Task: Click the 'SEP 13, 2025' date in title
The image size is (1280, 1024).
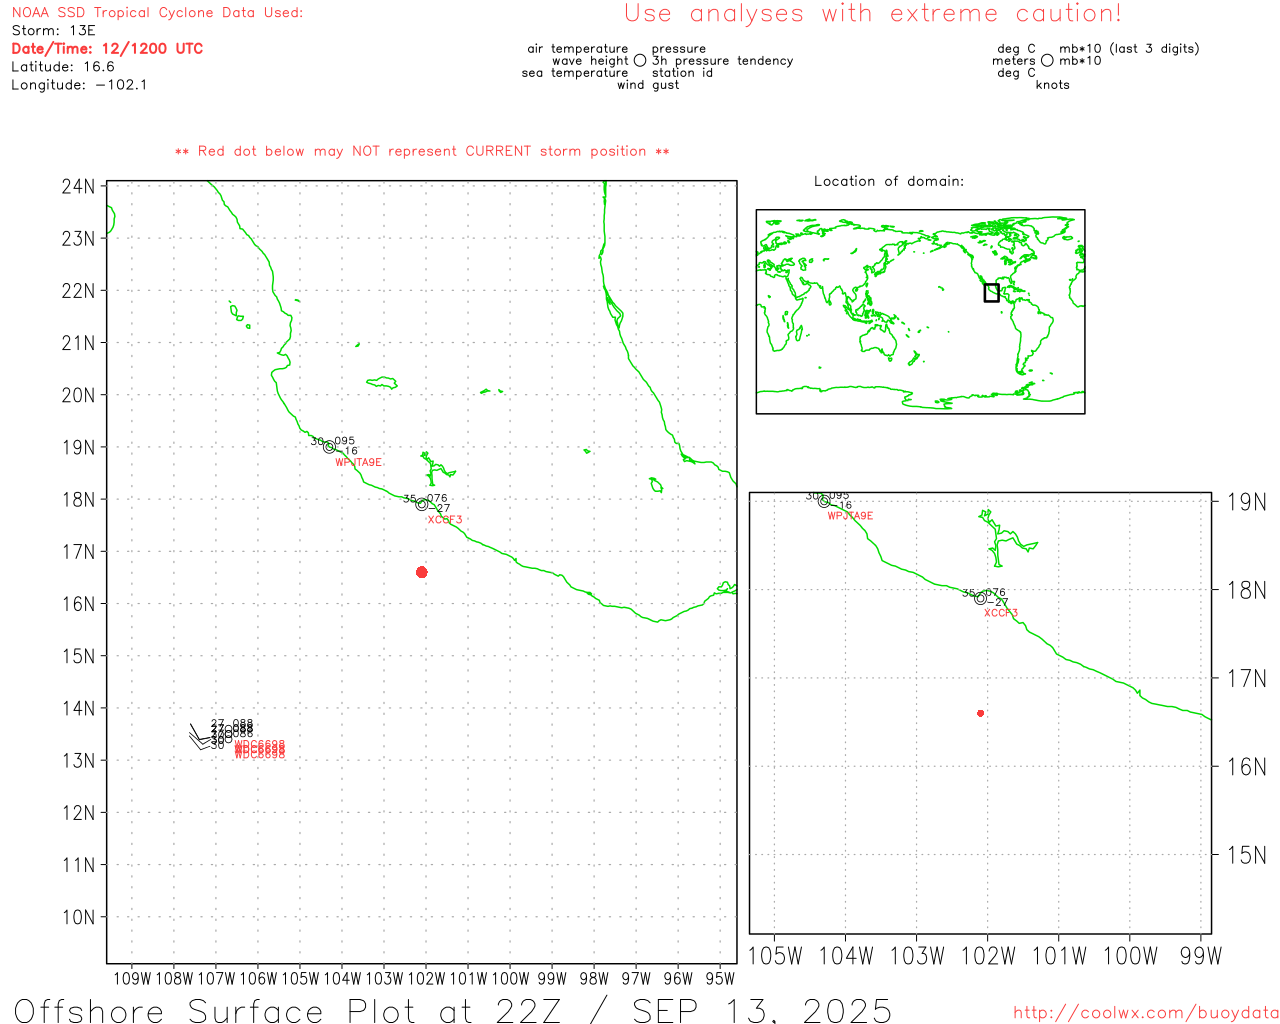Action: point(762,1010)
